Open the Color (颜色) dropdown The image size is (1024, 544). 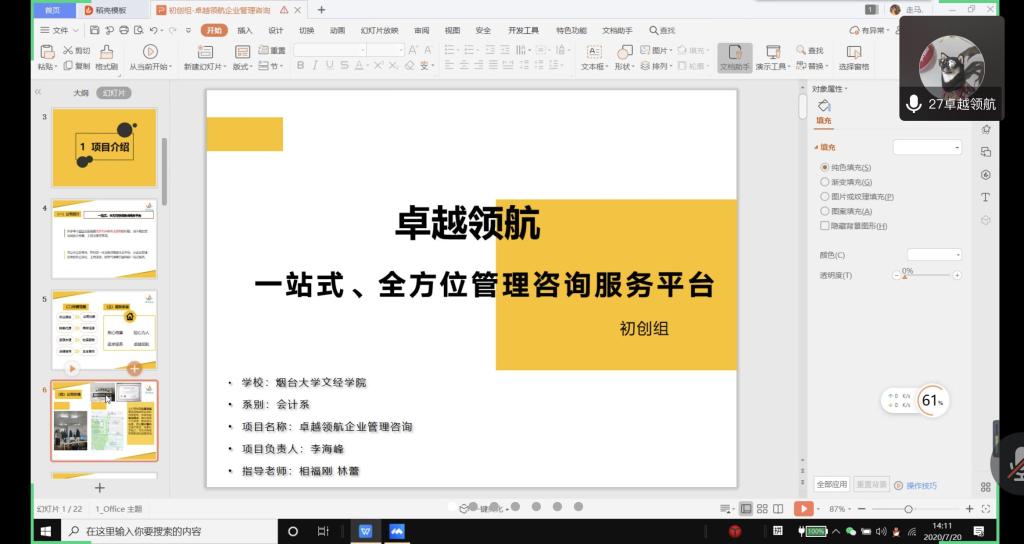click(934, 255)
